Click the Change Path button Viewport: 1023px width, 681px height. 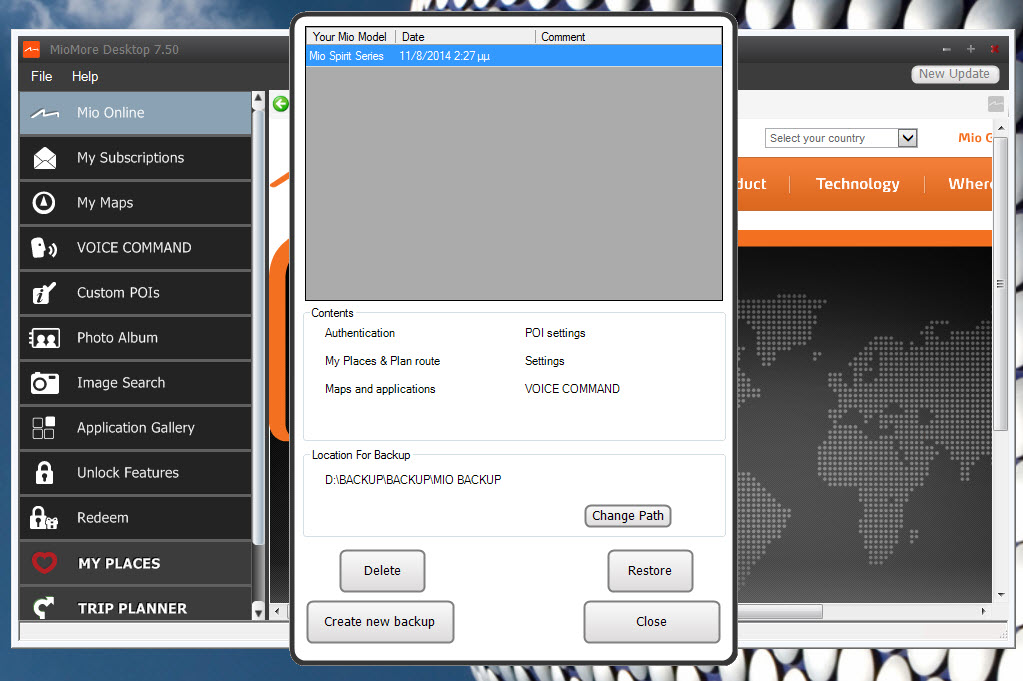pyautogui.click(x=628, y=516)
